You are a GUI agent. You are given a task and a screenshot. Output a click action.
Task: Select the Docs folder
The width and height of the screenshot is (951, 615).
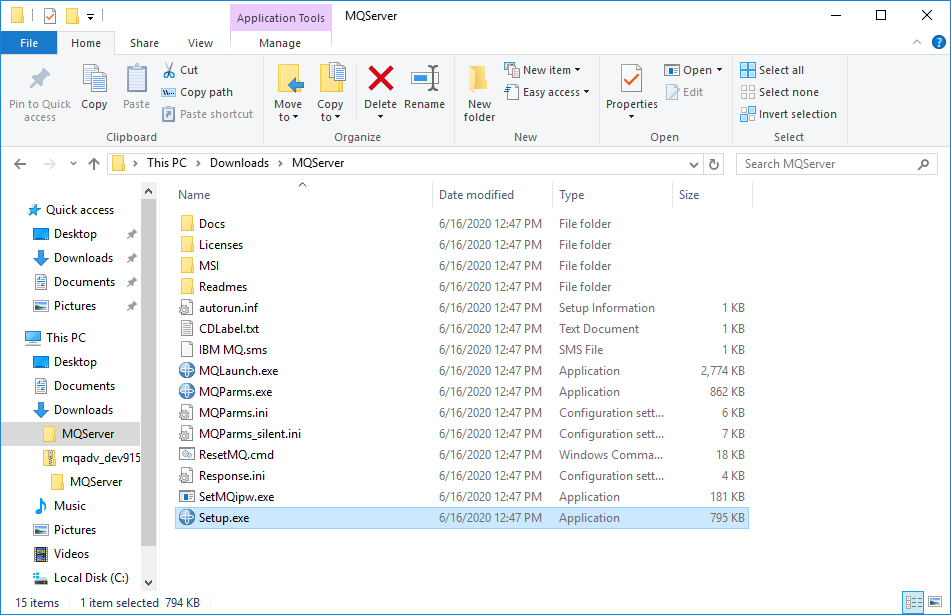(x=212, y=224)
